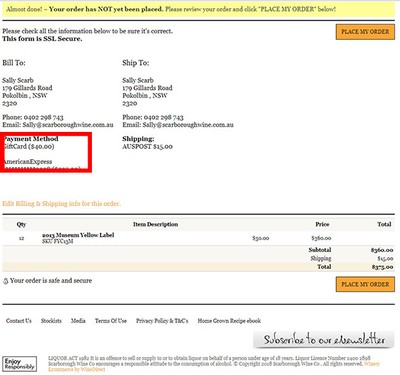The image size is (400, 375).
Task: Click the Ship To phone number
Action: tap(163, 117)
